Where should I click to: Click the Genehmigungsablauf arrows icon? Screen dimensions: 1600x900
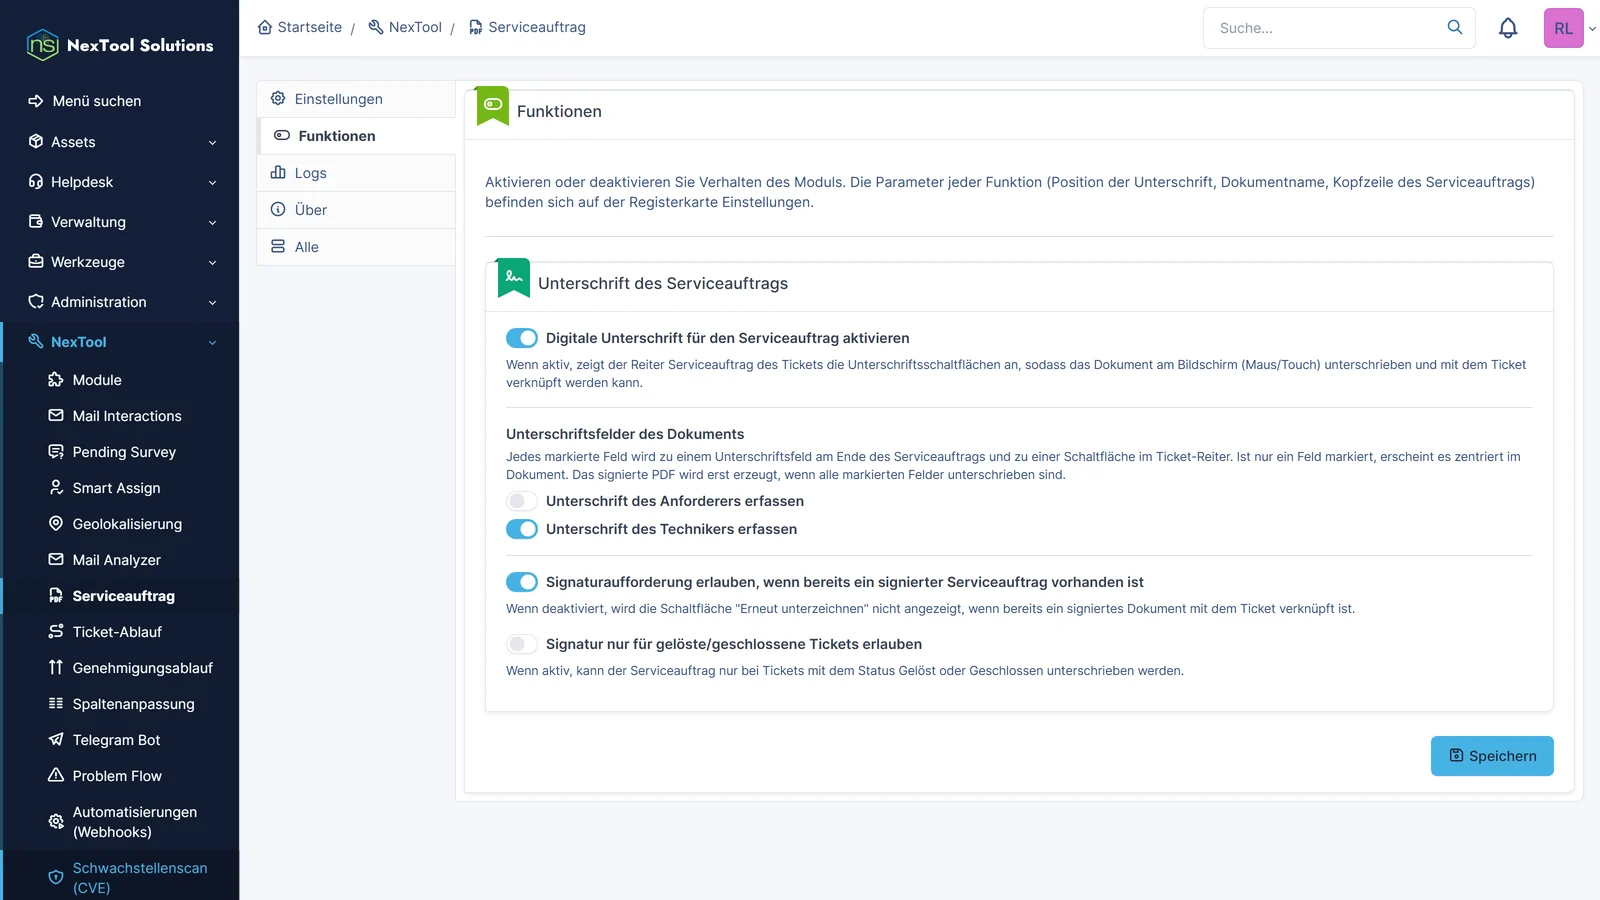point(56,667)
